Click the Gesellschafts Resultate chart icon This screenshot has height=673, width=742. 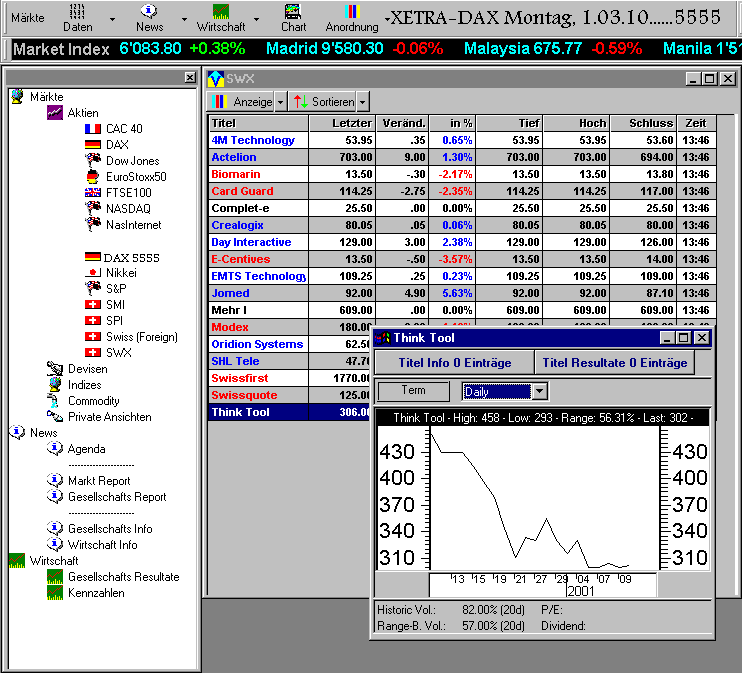coord(55,576)
